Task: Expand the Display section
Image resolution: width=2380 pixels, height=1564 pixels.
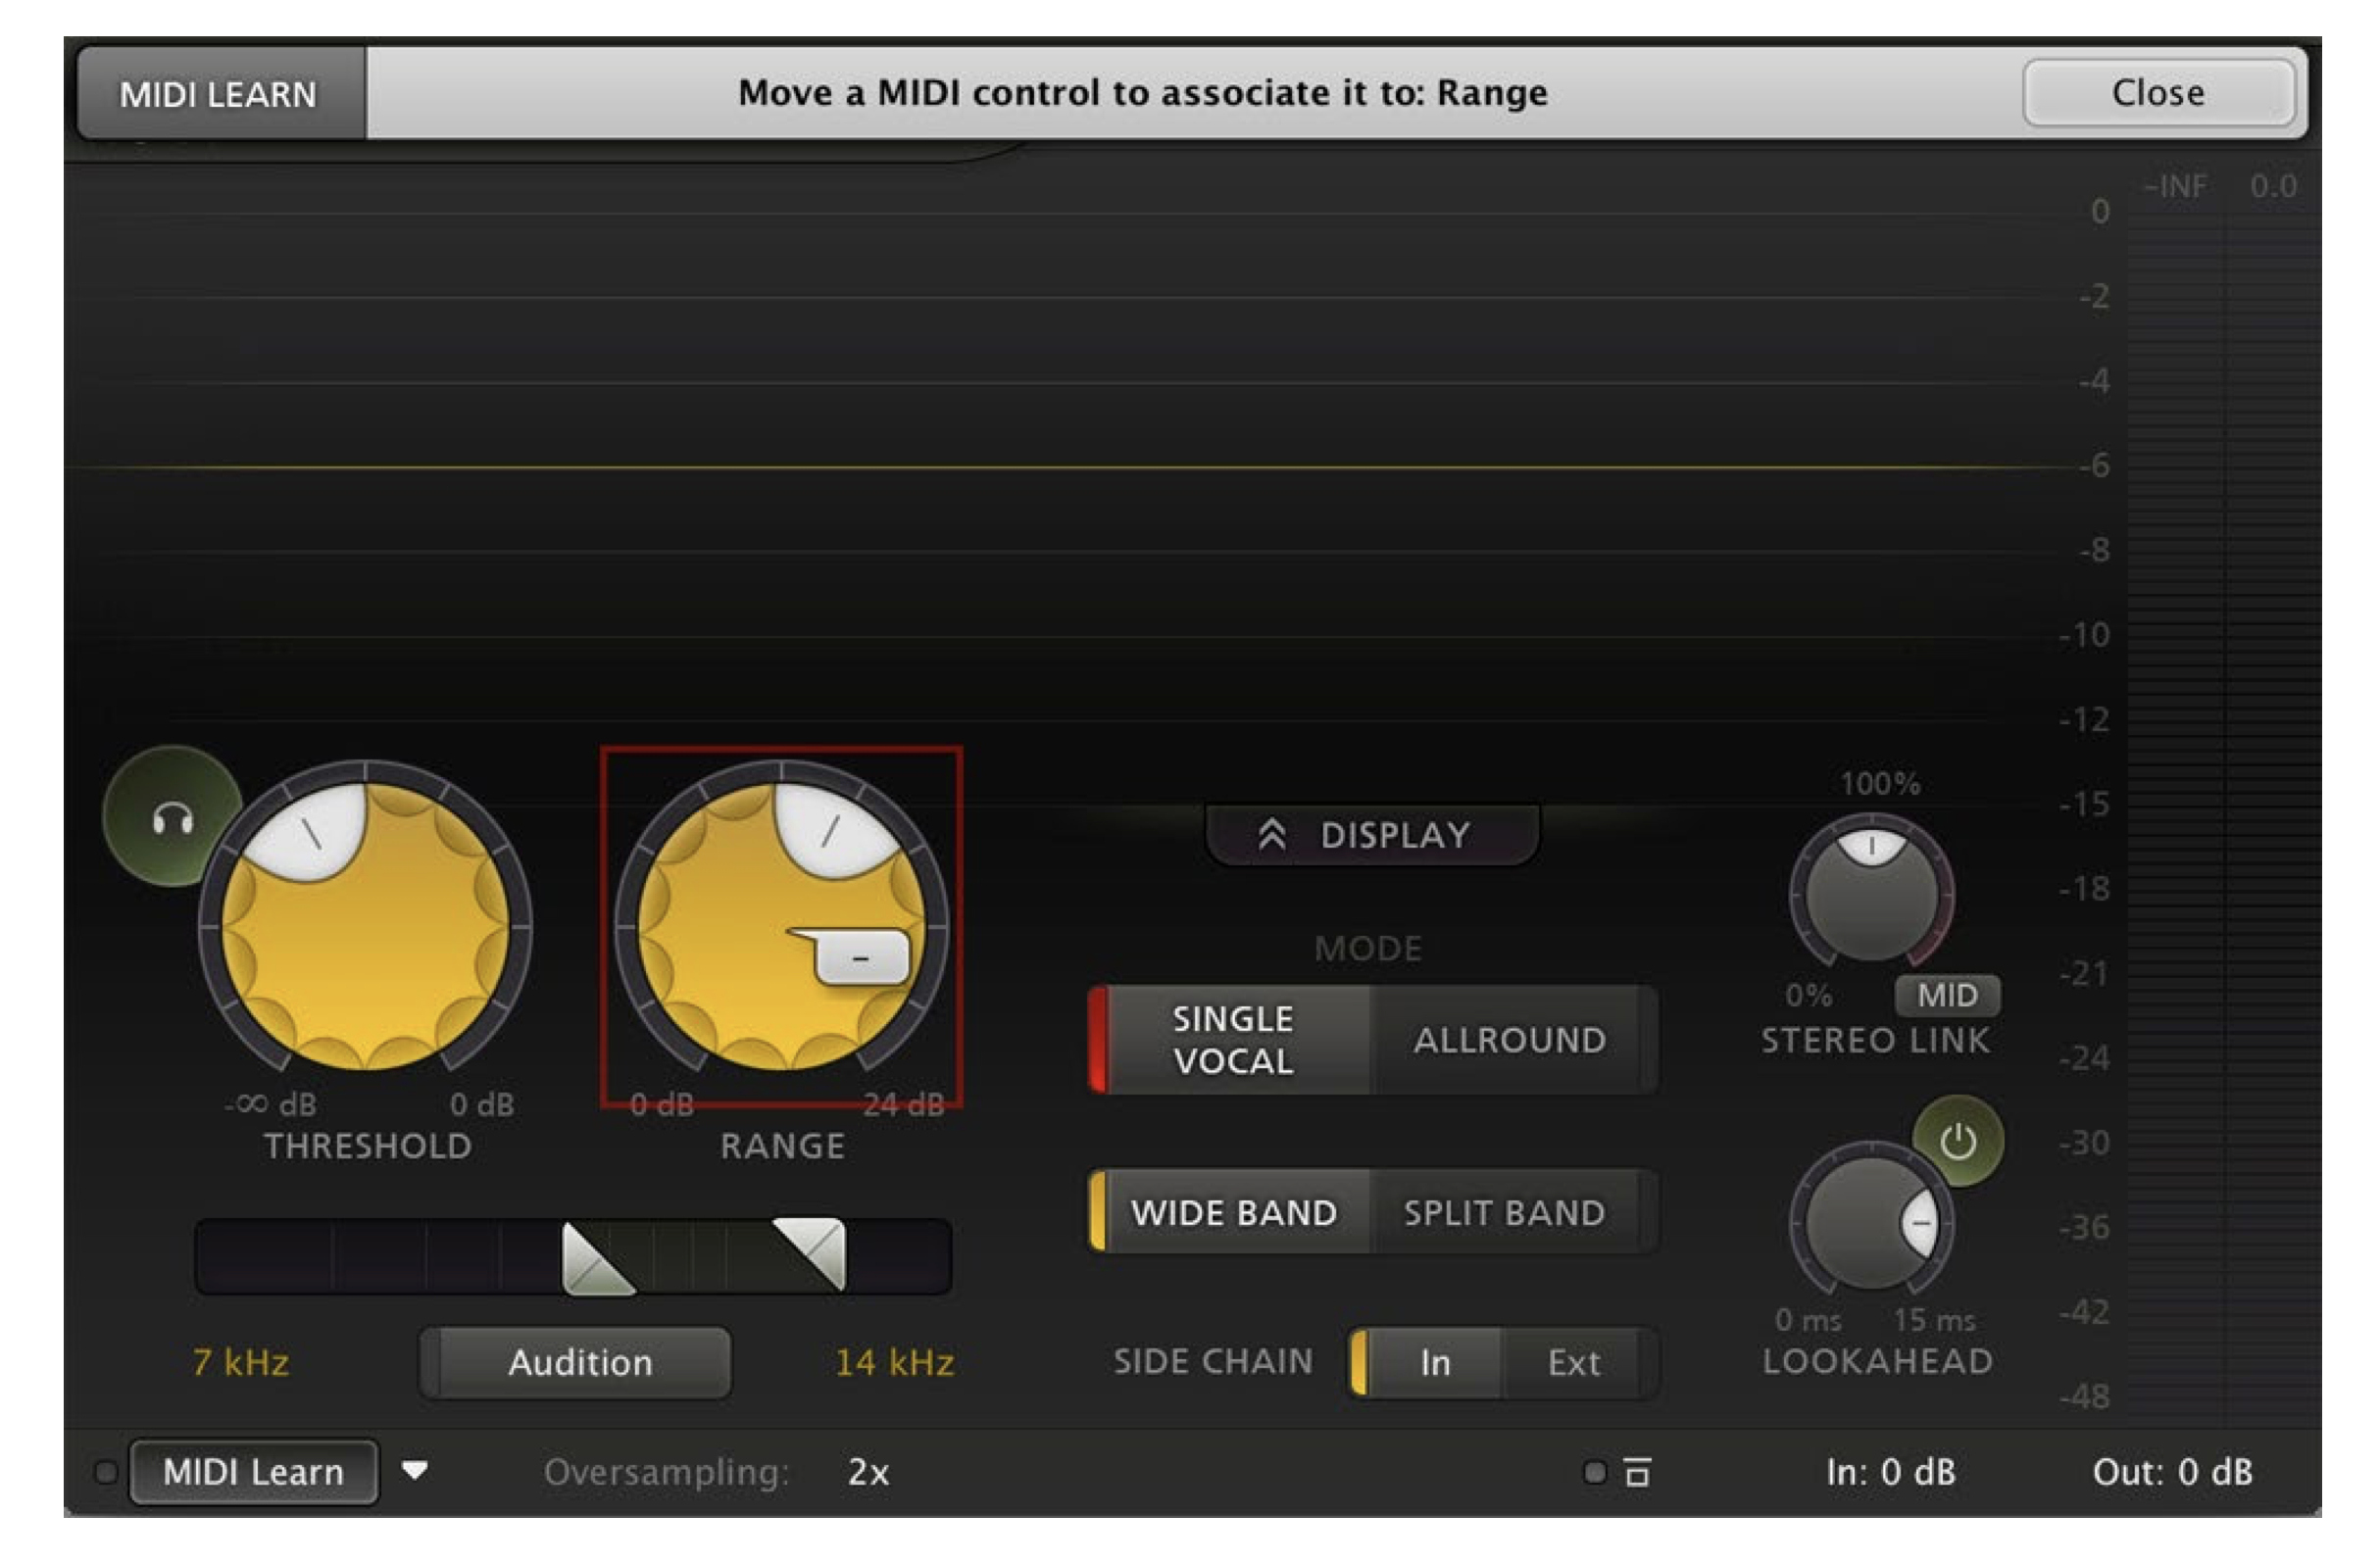Action: pos(1371,834)
